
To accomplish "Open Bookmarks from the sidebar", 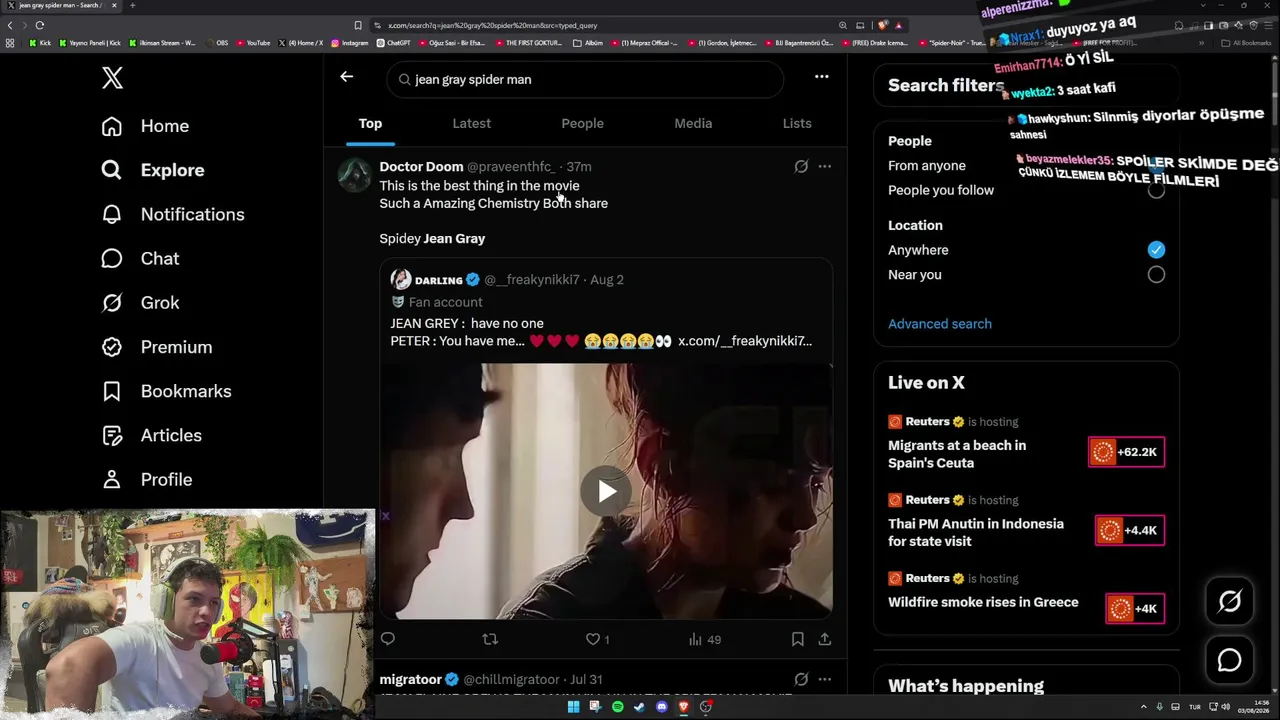I will (166, 391).
